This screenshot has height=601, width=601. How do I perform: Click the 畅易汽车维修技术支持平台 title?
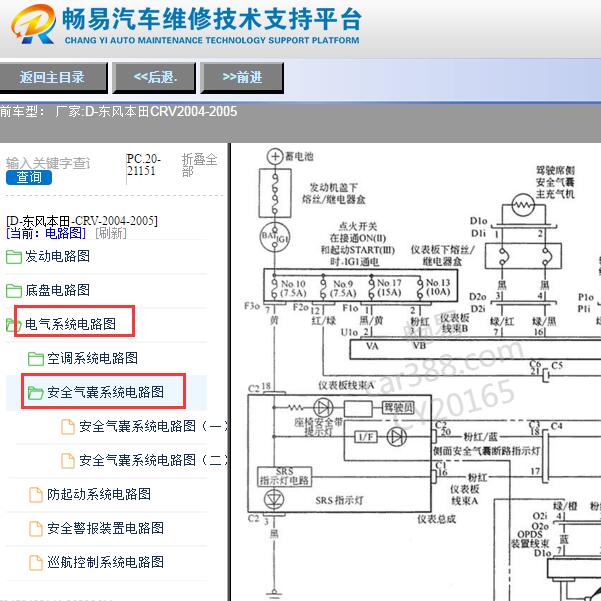212,19
